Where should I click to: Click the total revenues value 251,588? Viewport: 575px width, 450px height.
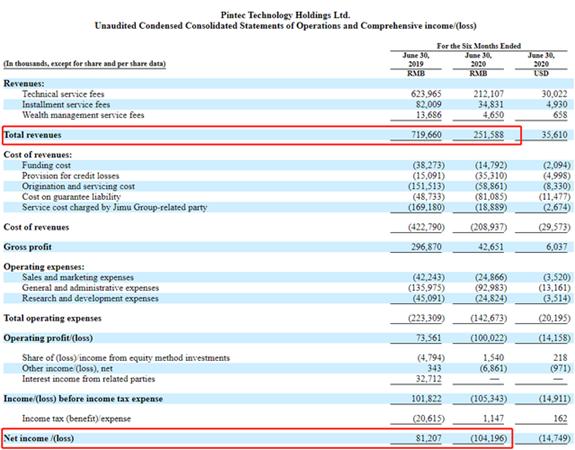488,135
